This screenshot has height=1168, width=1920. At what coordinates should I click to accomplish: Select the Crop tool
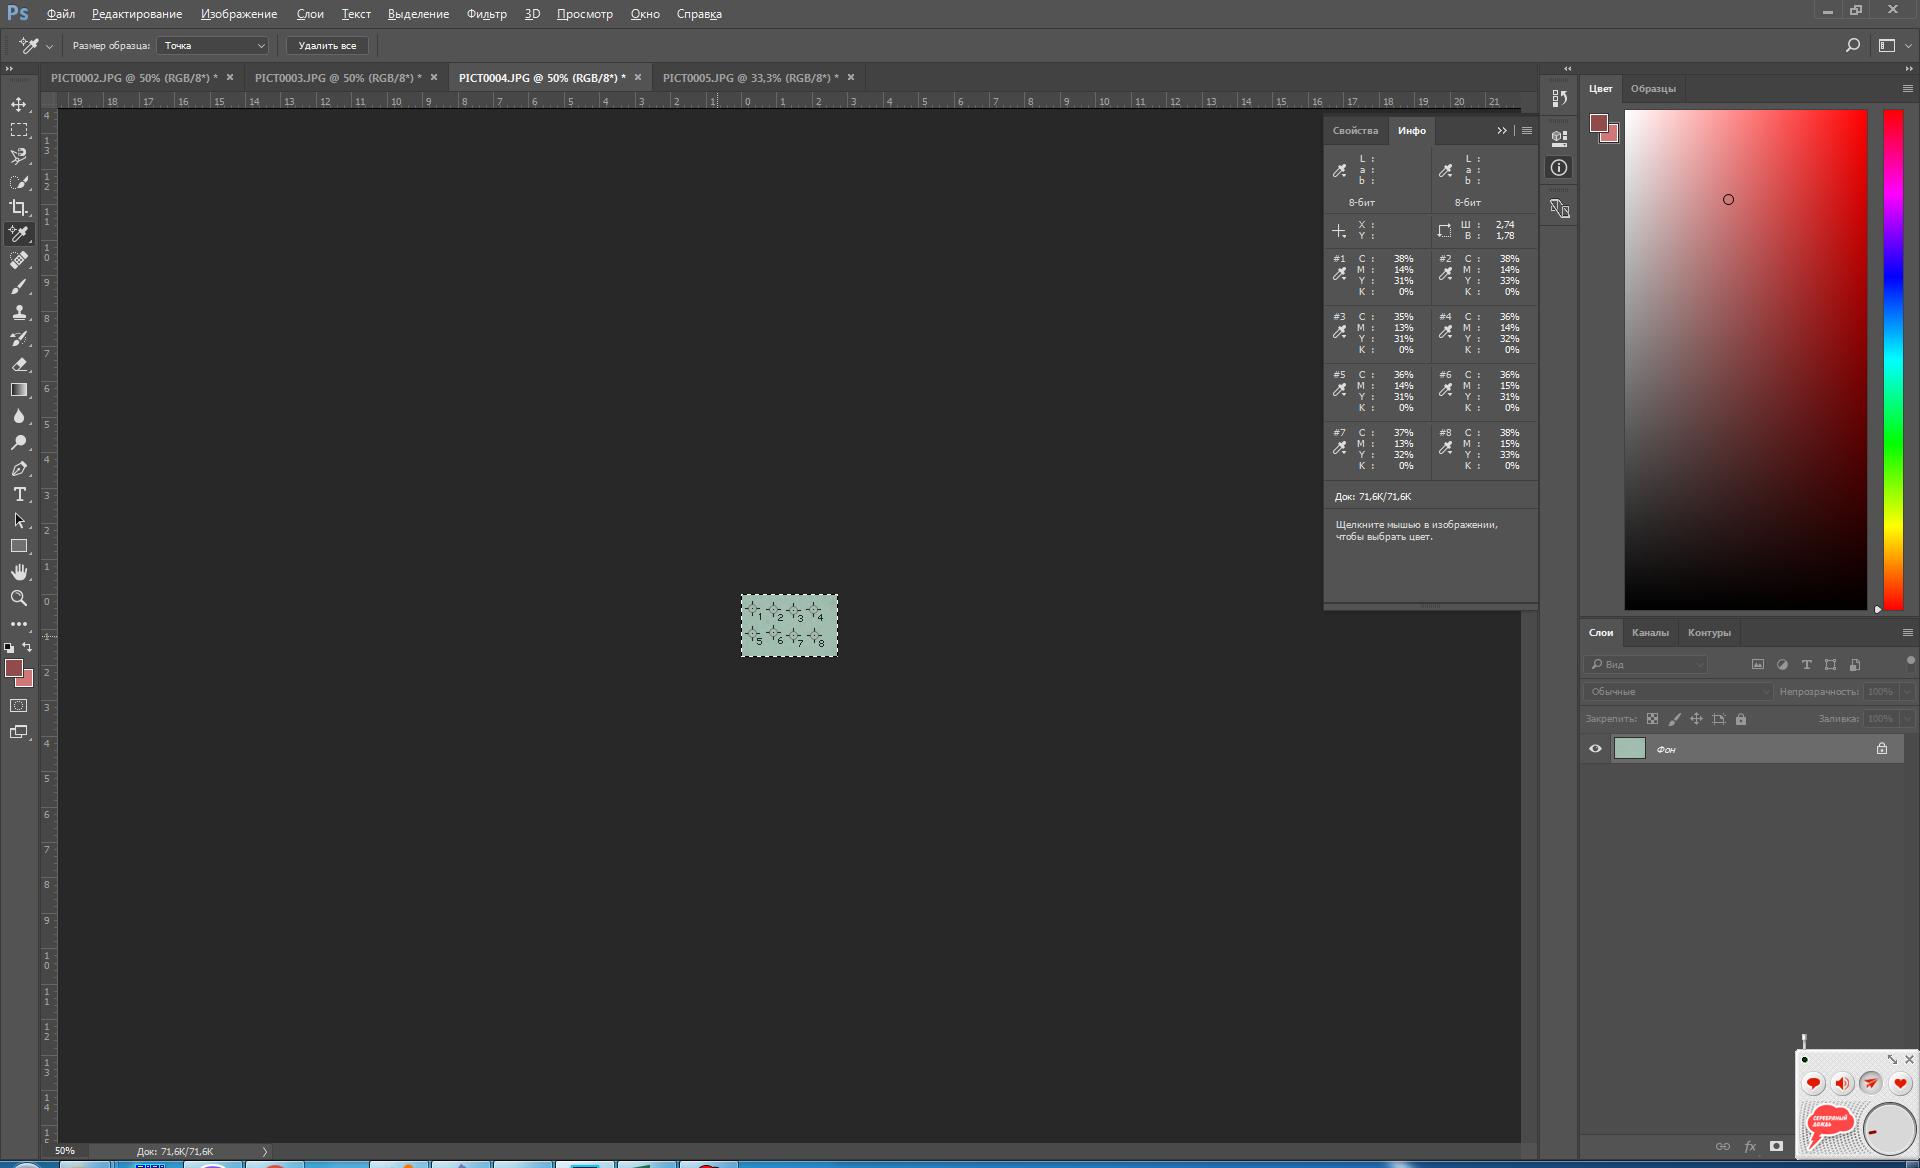(x=19, y=208)
